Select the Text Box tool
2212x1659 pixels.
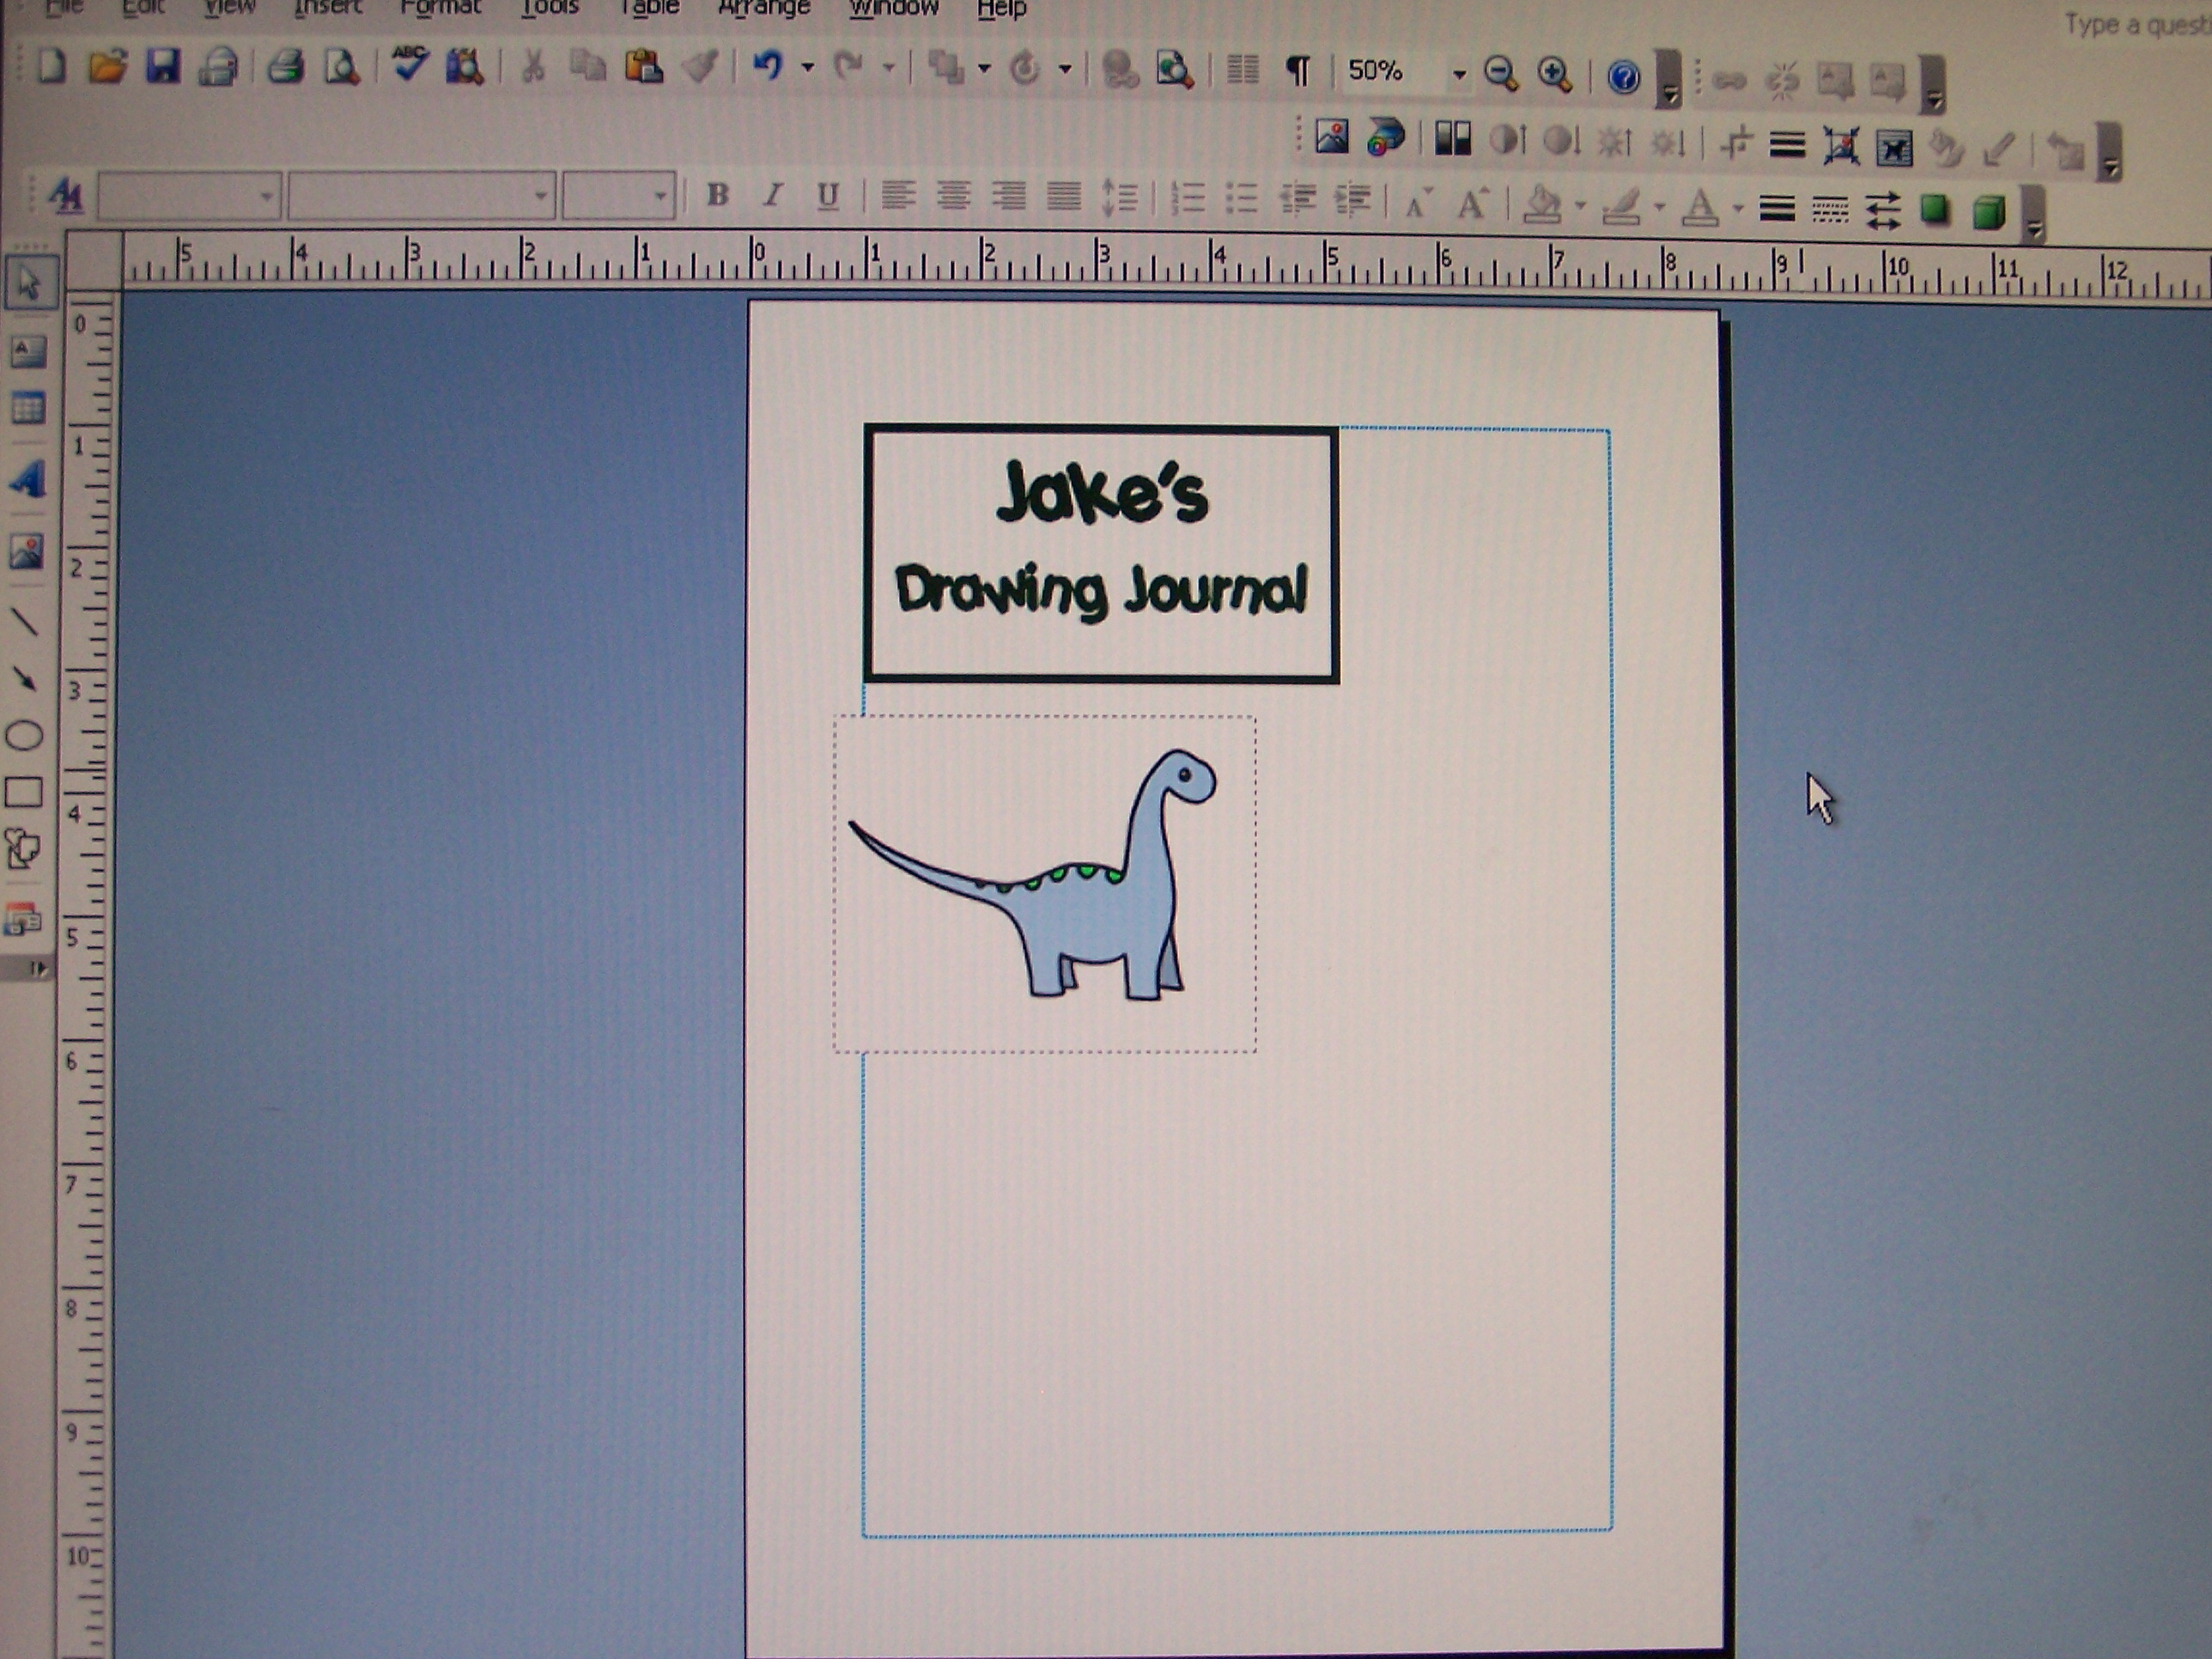27,351
